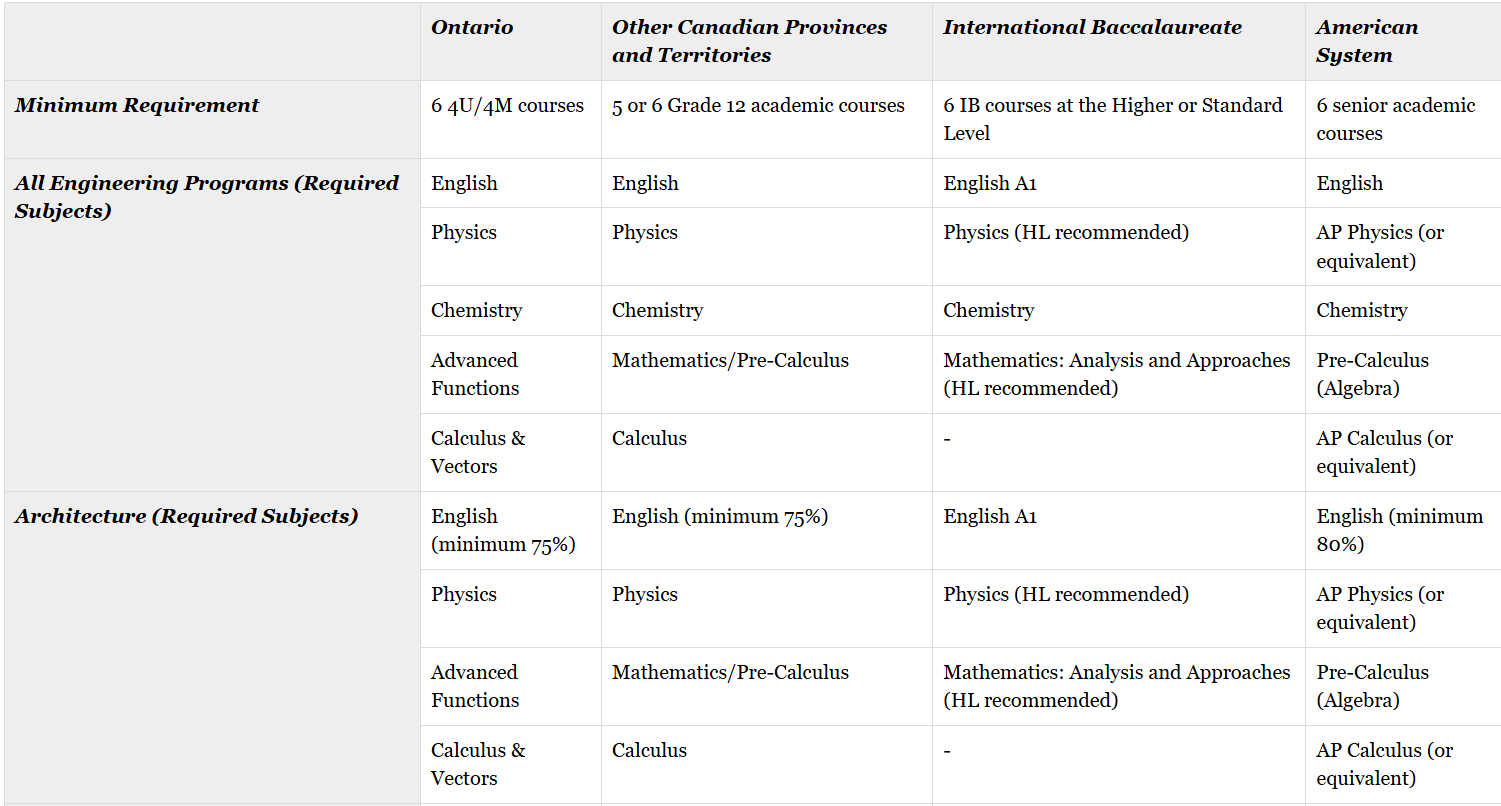The width and height of the screenshot is (1501, 806).
Task: Click the Ontario column header
Action: 472,28
